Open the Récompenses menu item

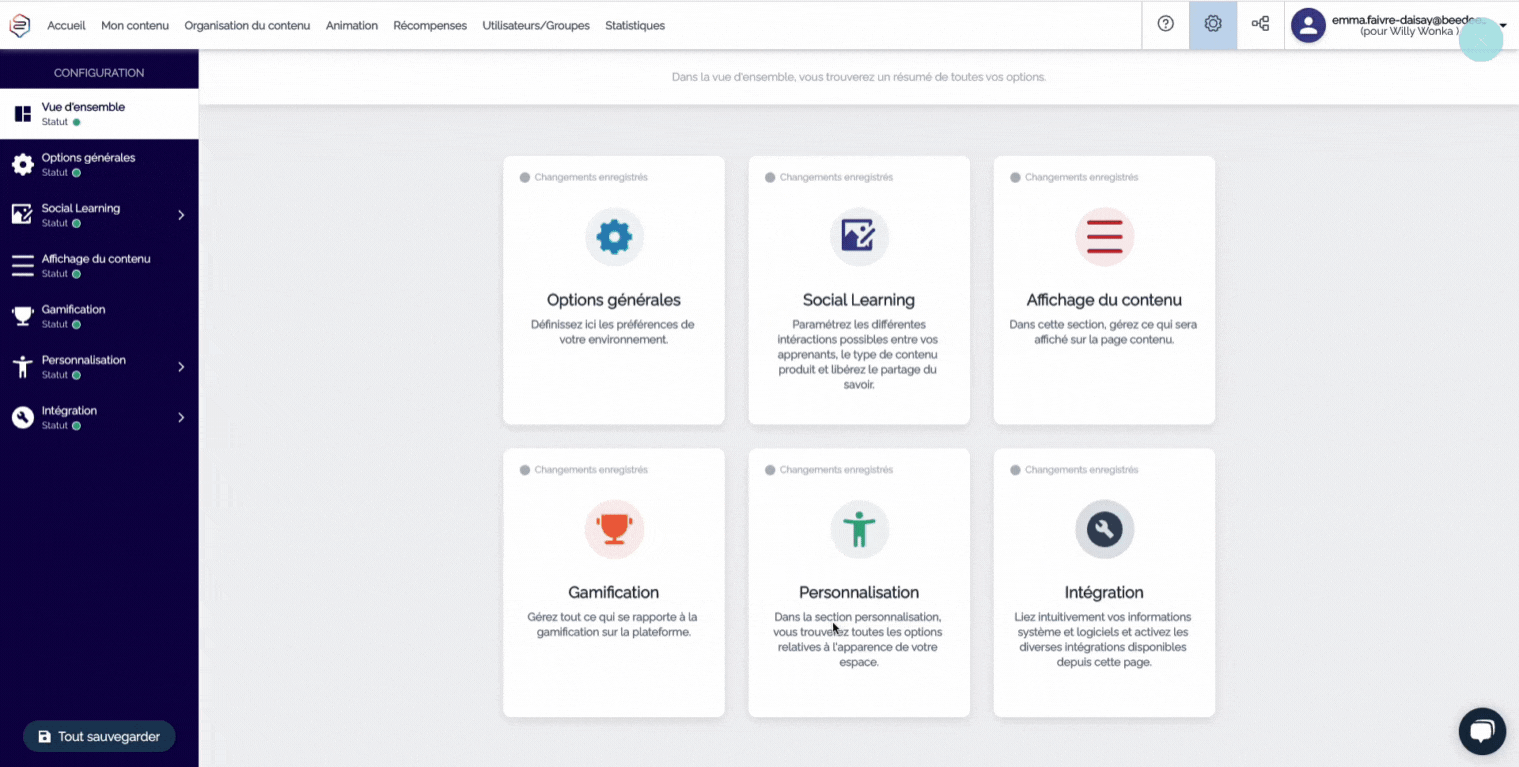[x=430, y=25]
